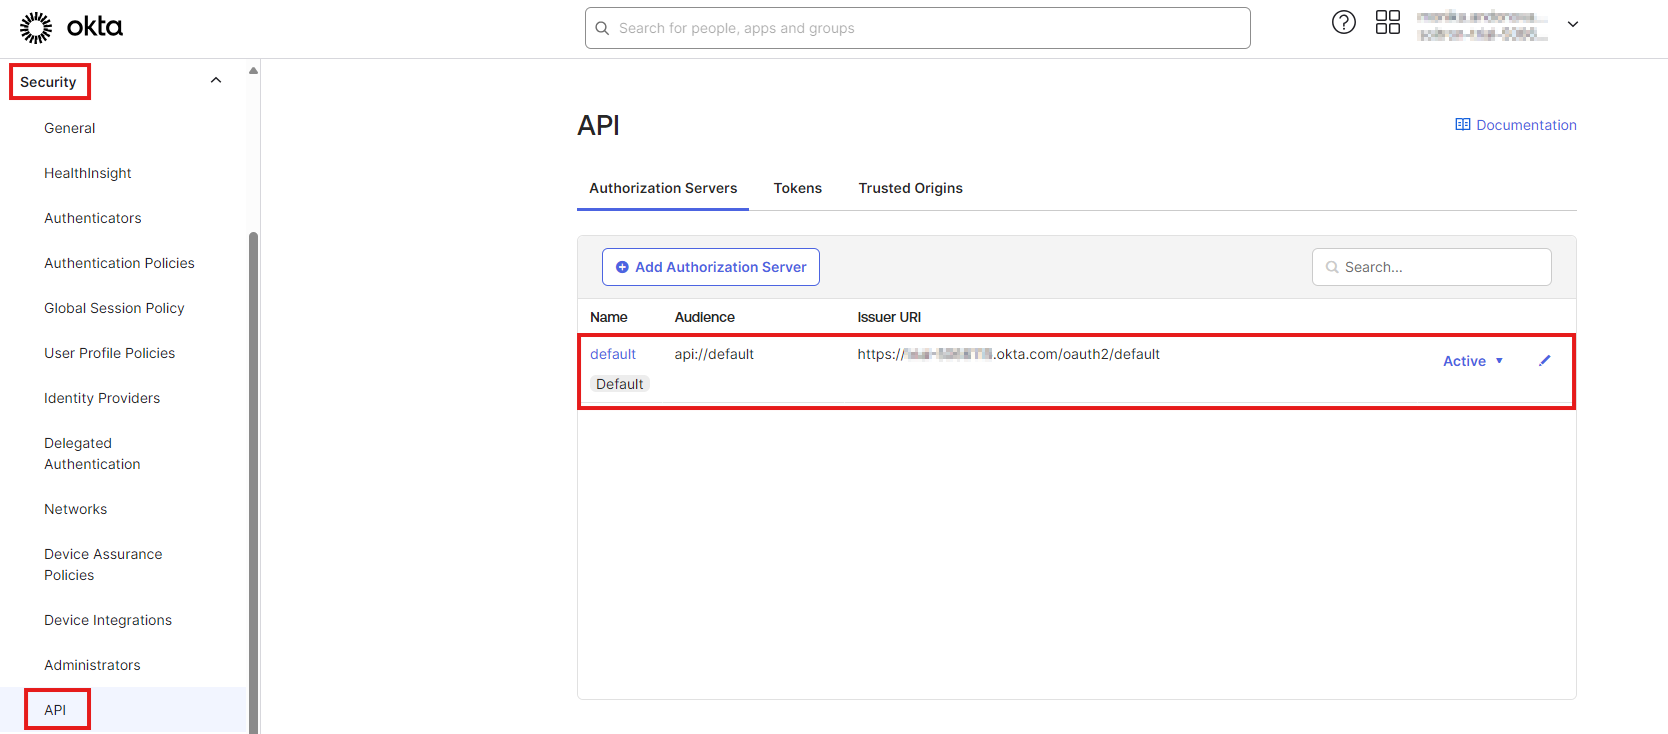Click the pencil edit icon for default server
This screenshot has width=1668, height=734.
point(1544,361)
